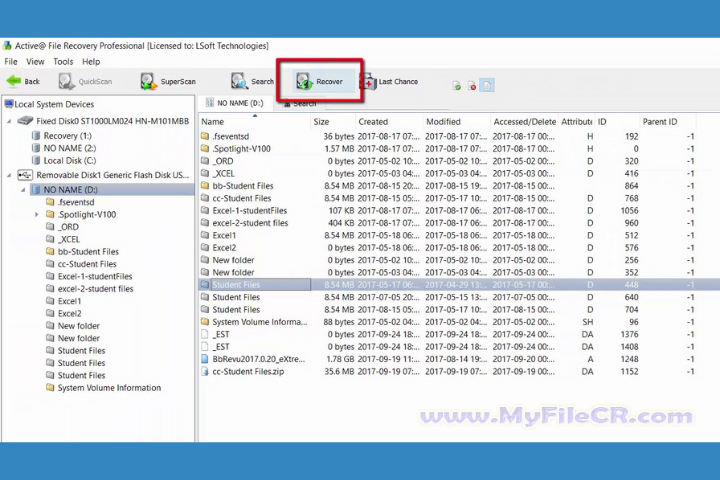Image resolution: width=720 pixels, height=480 pixels.
Task: Click the SH attribute cell
Action: point(588,322)
